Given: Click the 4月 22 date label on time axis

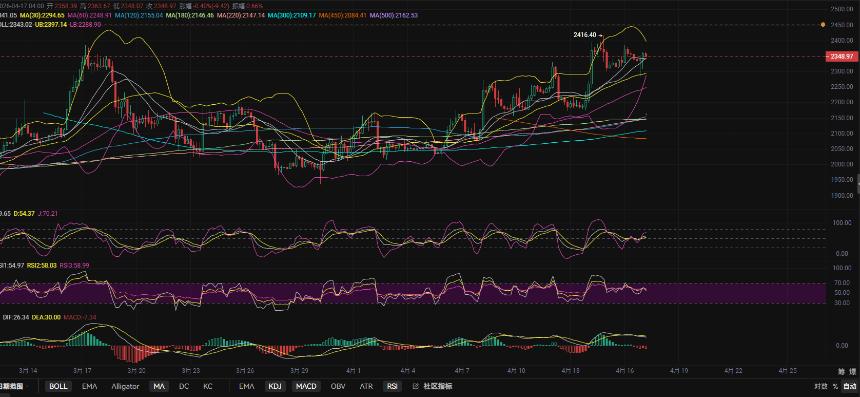Looking at the screenshot, I should [733, 371].
